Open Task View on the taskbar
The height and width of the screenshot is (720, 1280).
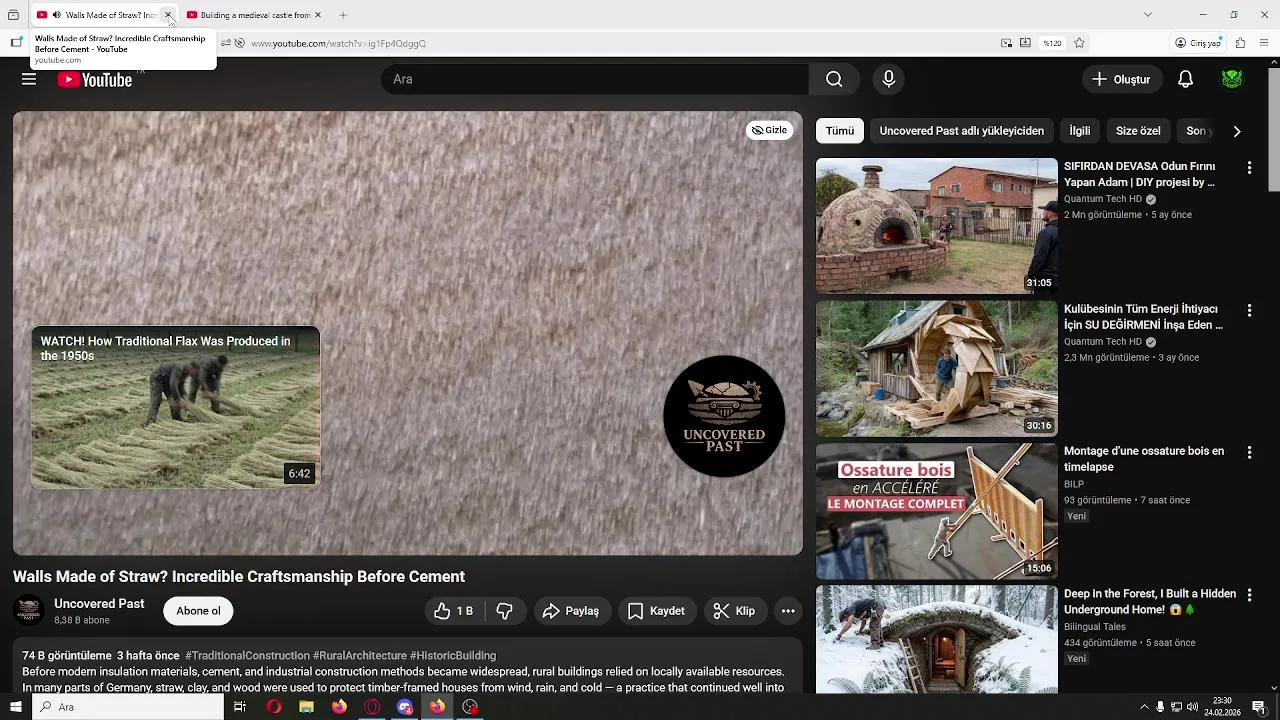coord(240,707)
